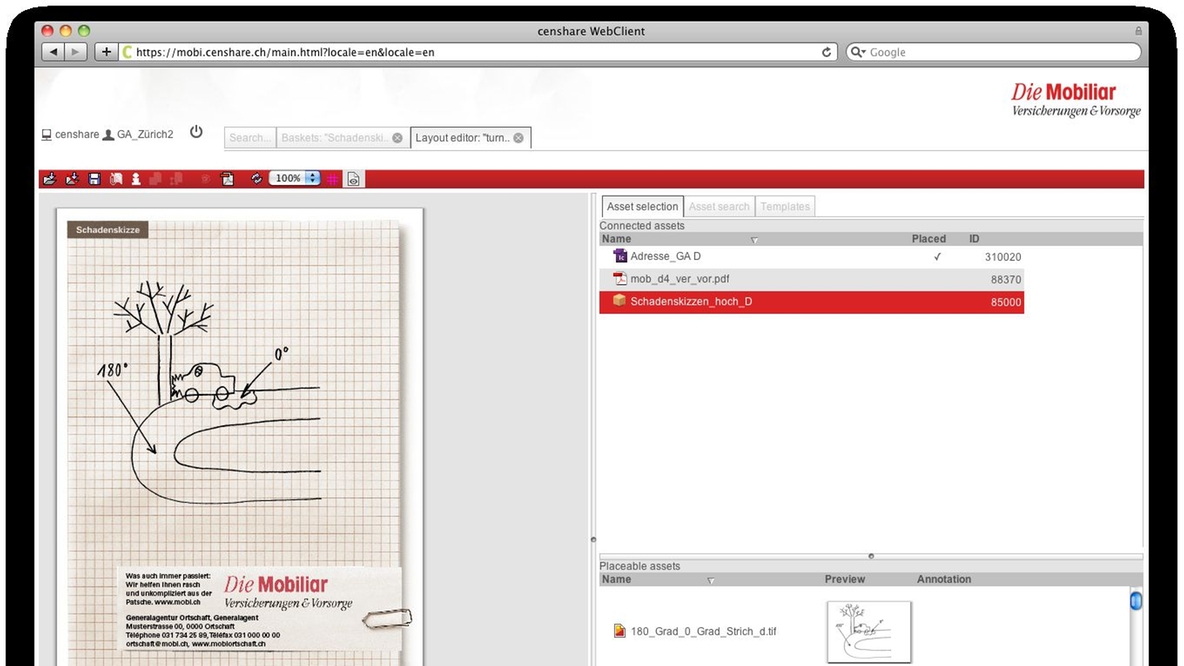Click the placeable assets vertical scrollbar
This screenshot has height=666, width=1184.
1135,603
